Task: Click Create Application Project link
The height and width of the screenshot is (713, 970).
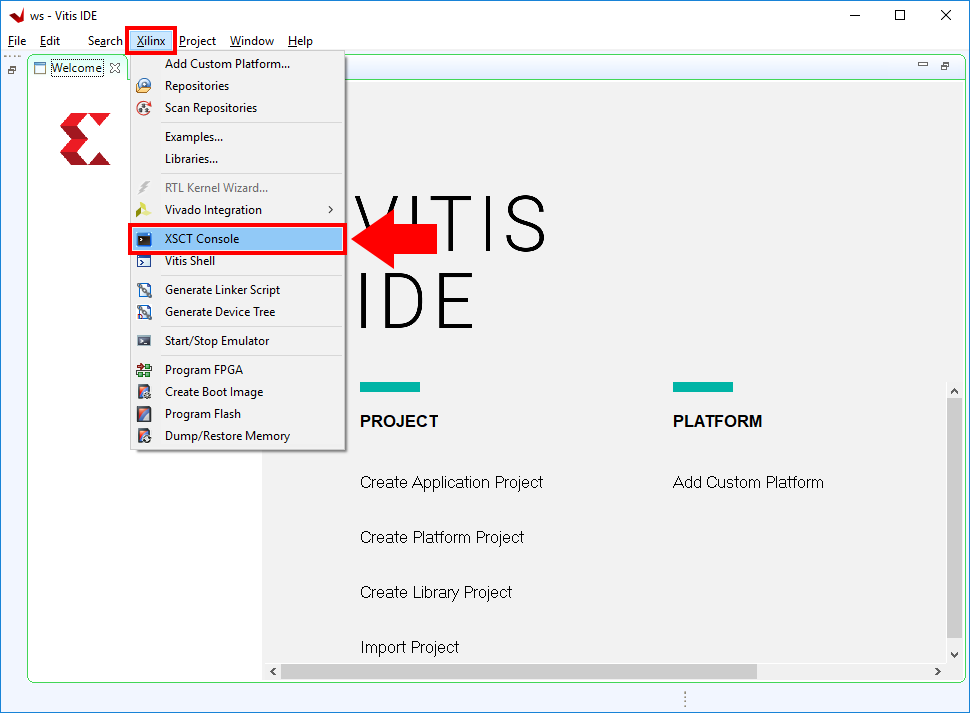Action: (x=451, y=482)
